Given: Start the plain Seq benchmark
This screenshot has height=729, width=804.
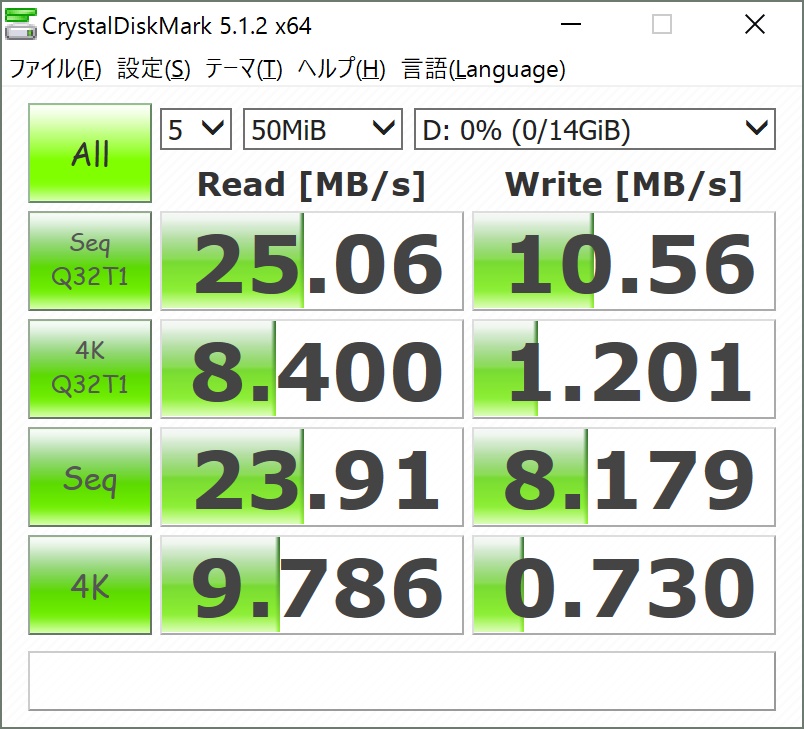Looking at the screenshot, I should [x=90, y=477].
